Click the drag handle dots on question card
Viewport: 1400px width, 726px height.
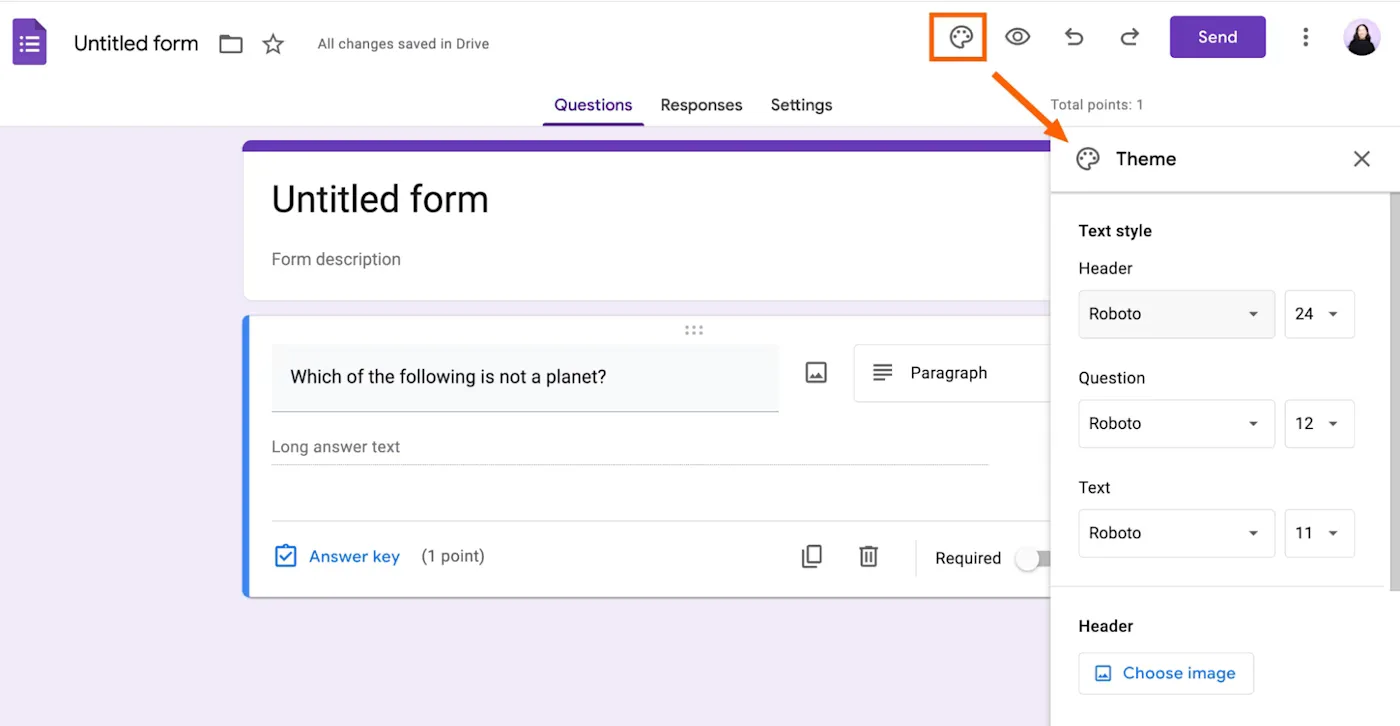point(694,330)
